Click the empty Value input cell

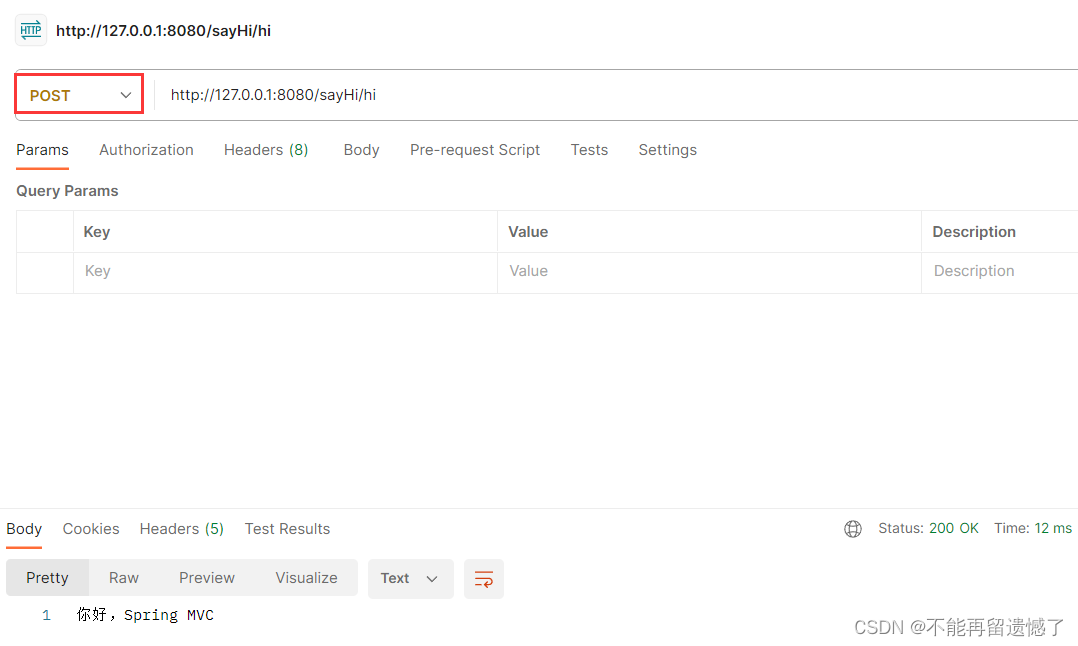[710, 271]
